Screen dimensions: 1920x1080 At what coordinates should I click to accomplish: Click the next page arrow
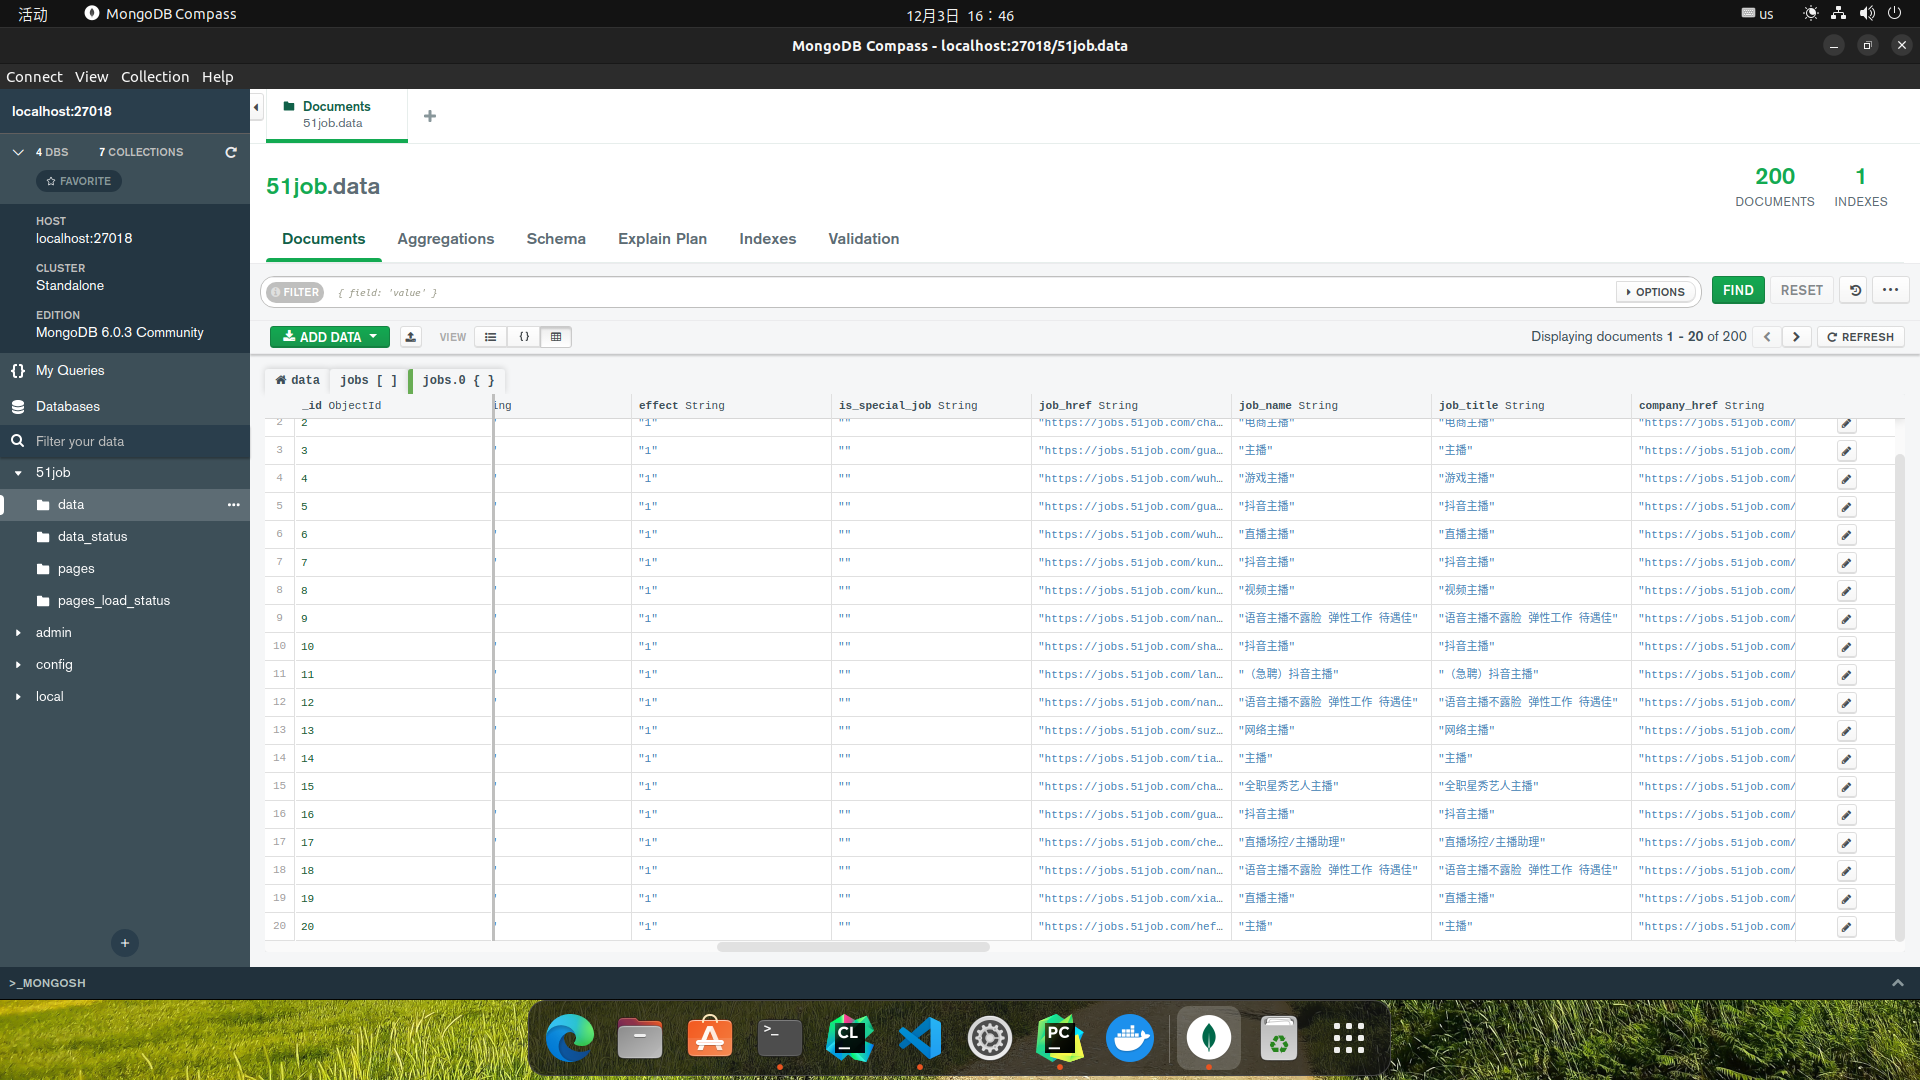click(x=1795, y=335)
